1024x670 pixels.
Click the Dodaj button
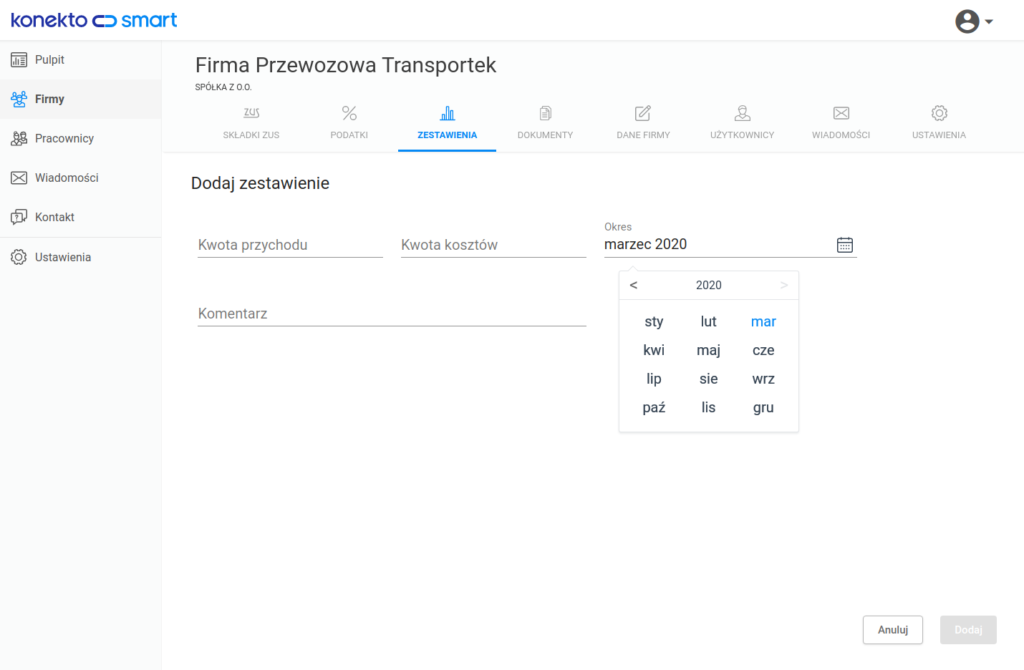(968, 630)
